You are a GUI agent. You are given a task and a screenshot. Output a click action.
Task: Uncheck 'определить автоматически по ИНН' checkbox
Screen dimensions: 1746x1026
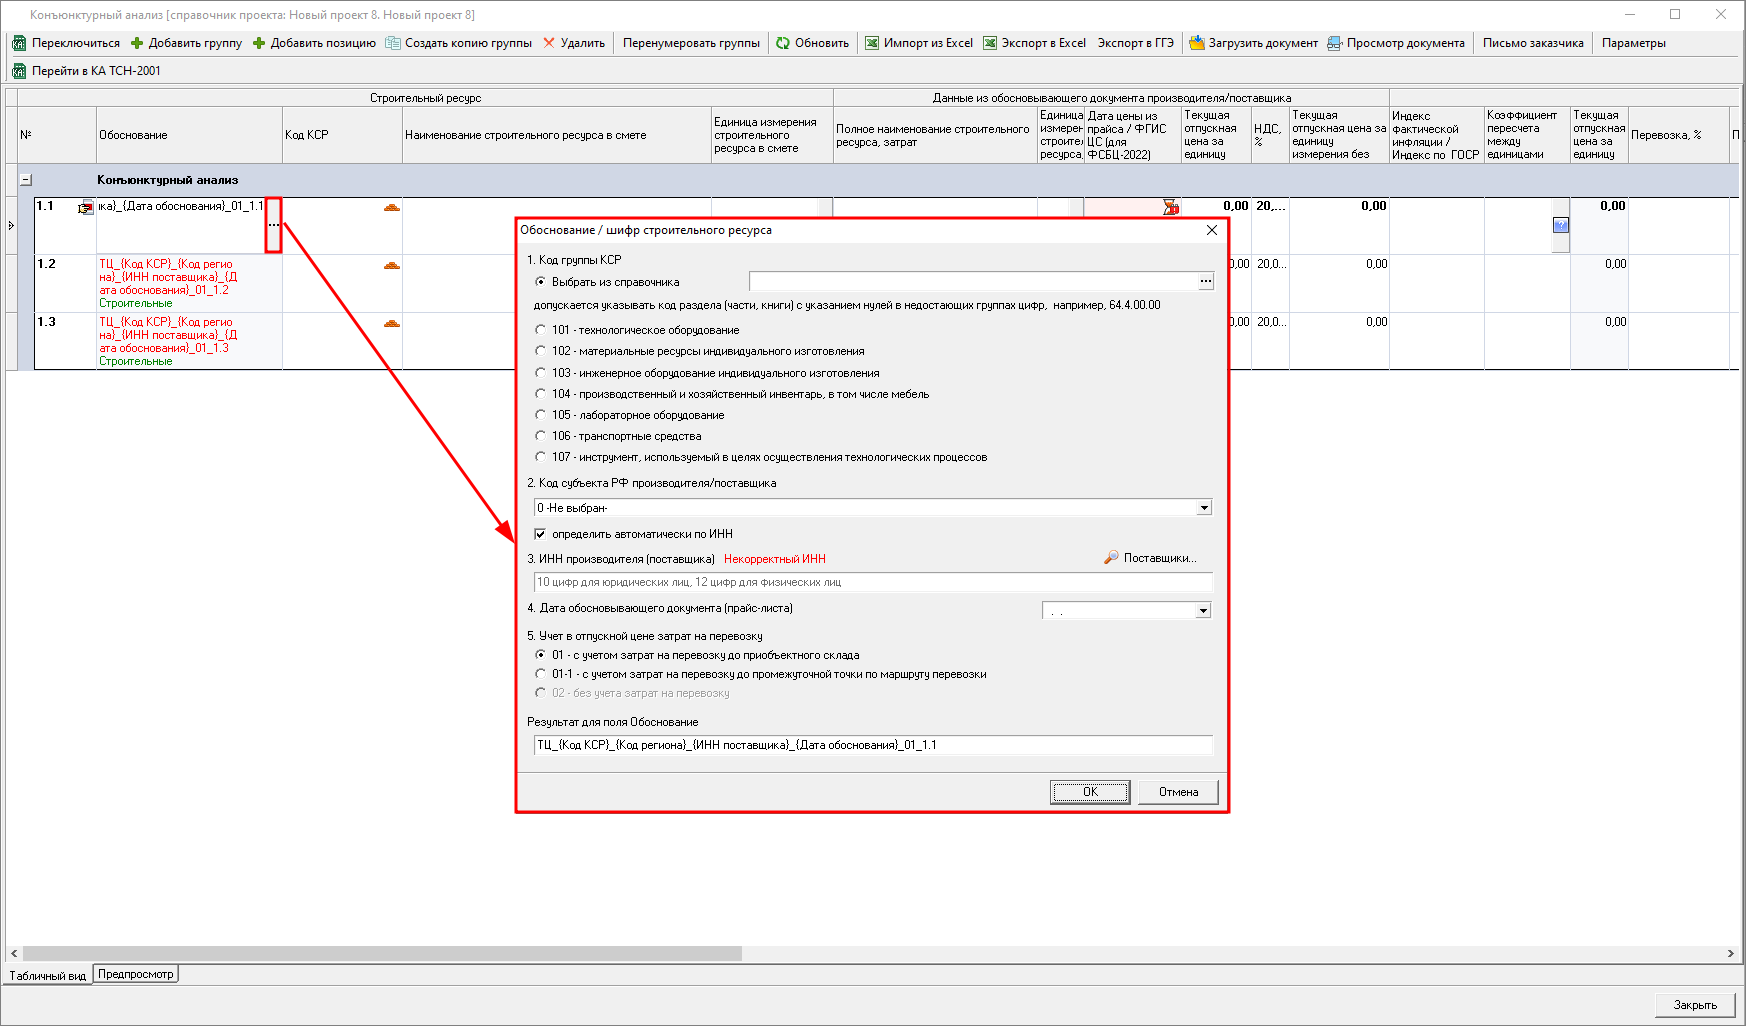coord(540,534)
